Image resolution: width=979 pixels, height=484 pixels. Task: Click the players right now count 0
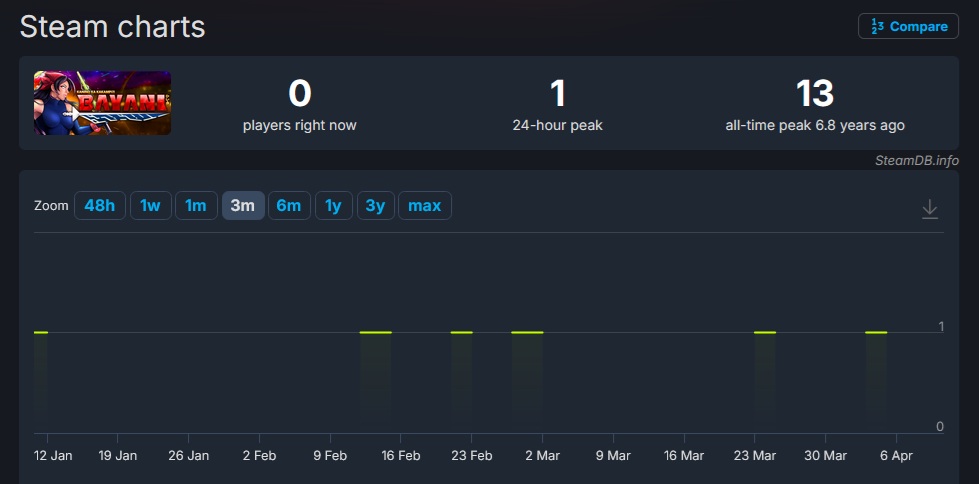tap(300, 94)
